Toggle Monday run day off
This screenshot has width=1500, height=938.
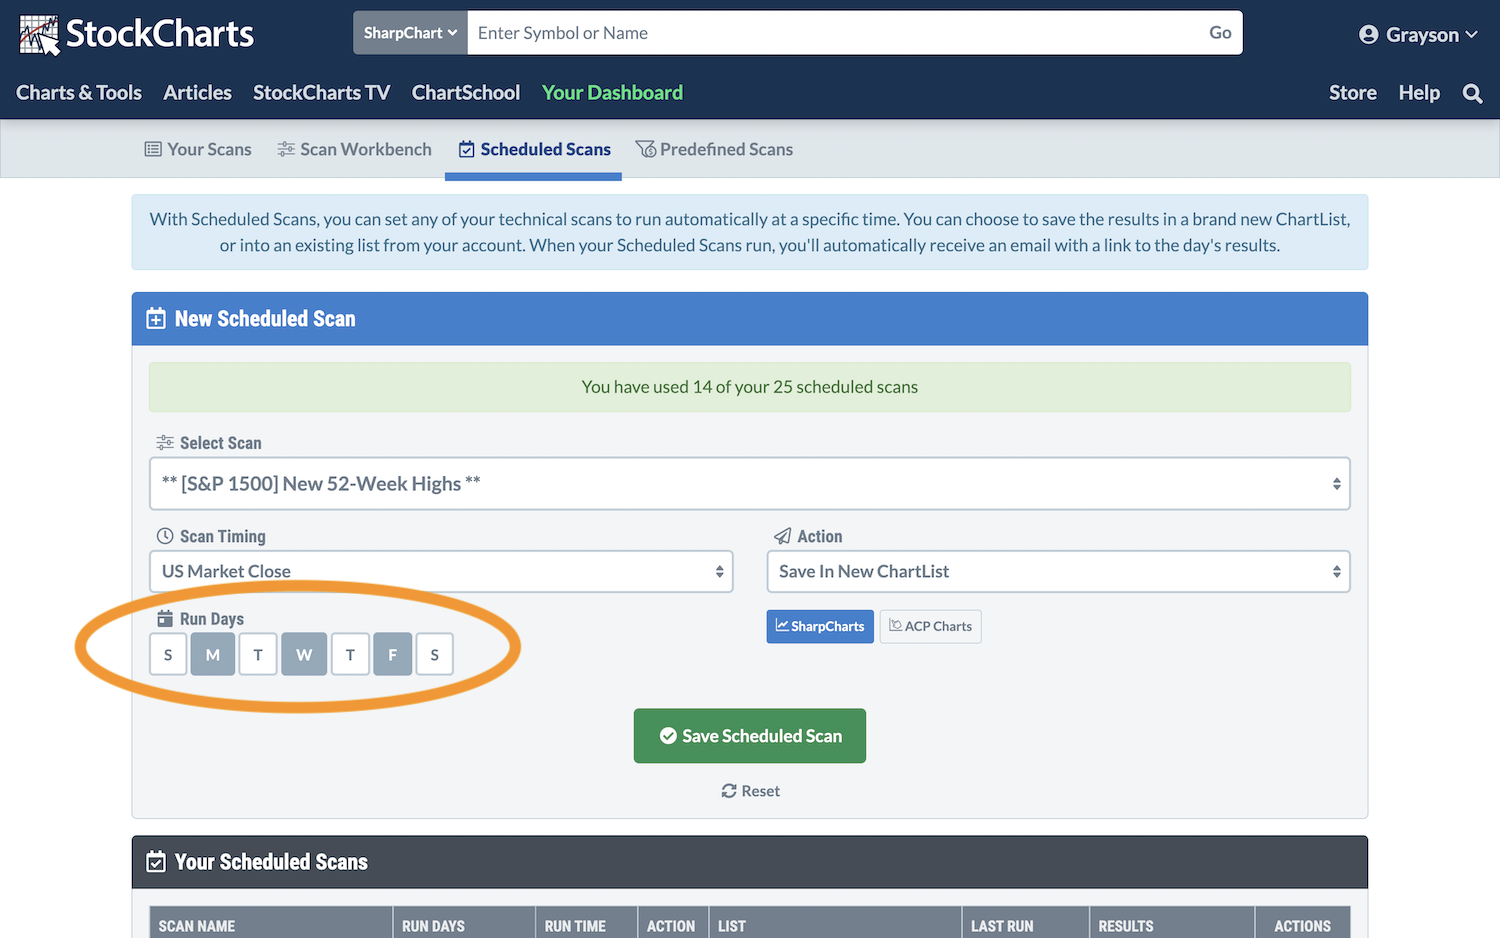[213, 655]
